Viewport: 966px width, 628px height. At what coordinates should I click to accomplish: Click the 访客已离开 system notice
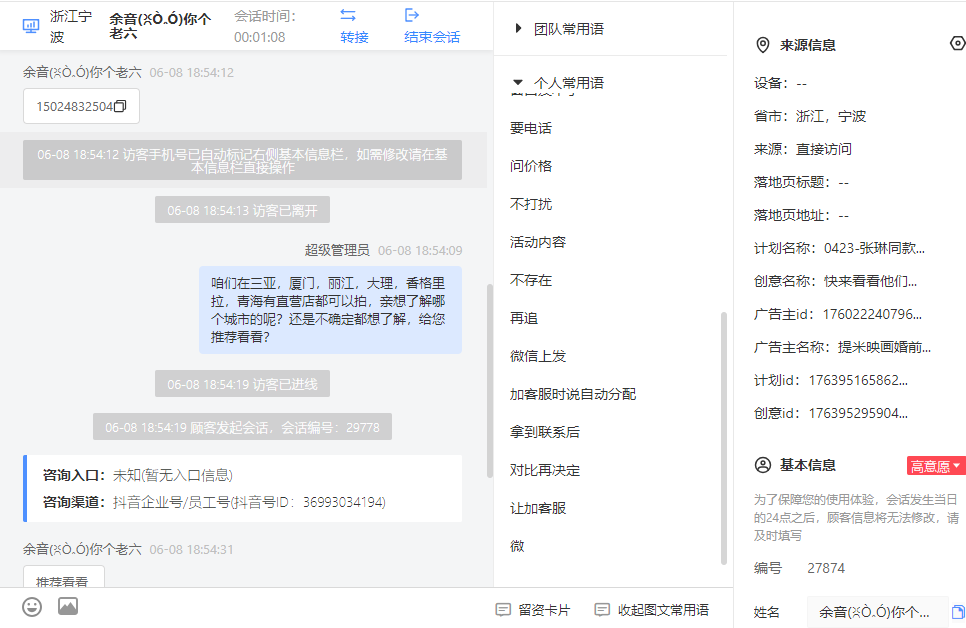(242, 210)
